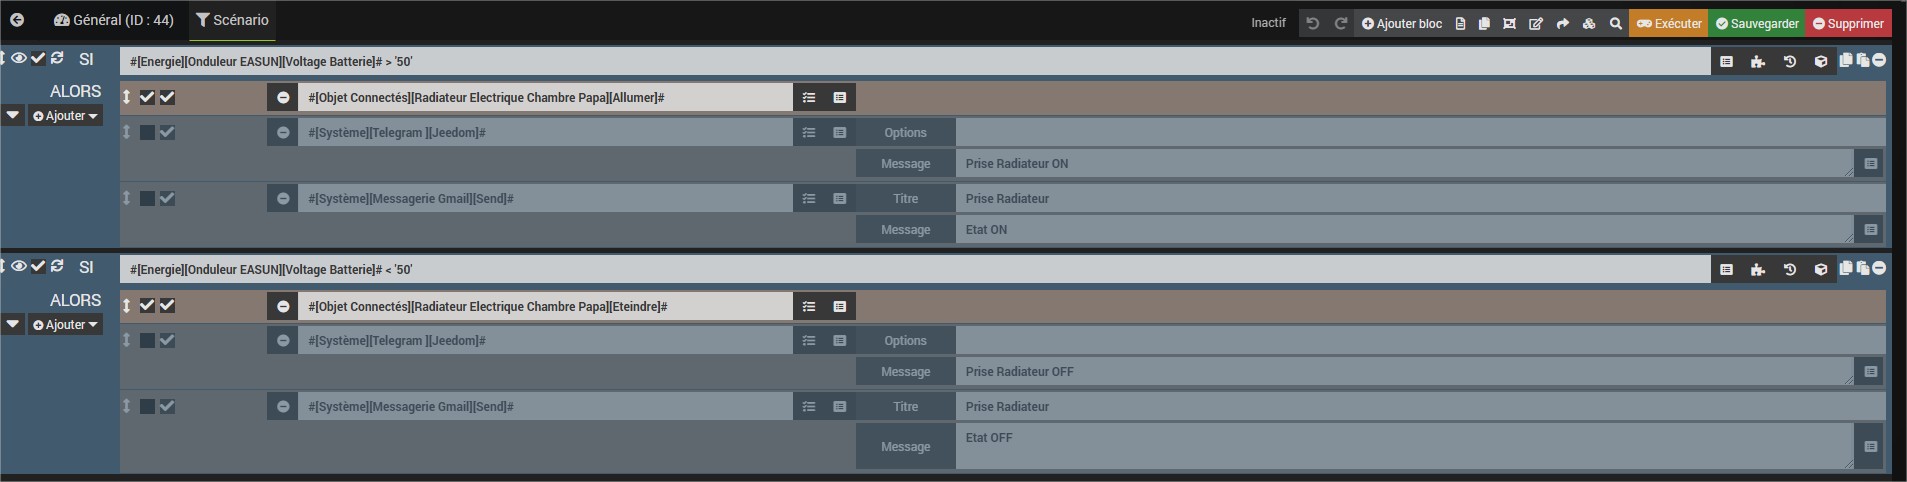
Task: Open the Ajouter dropdown in the first ALORS block
Action: (66, 116)
